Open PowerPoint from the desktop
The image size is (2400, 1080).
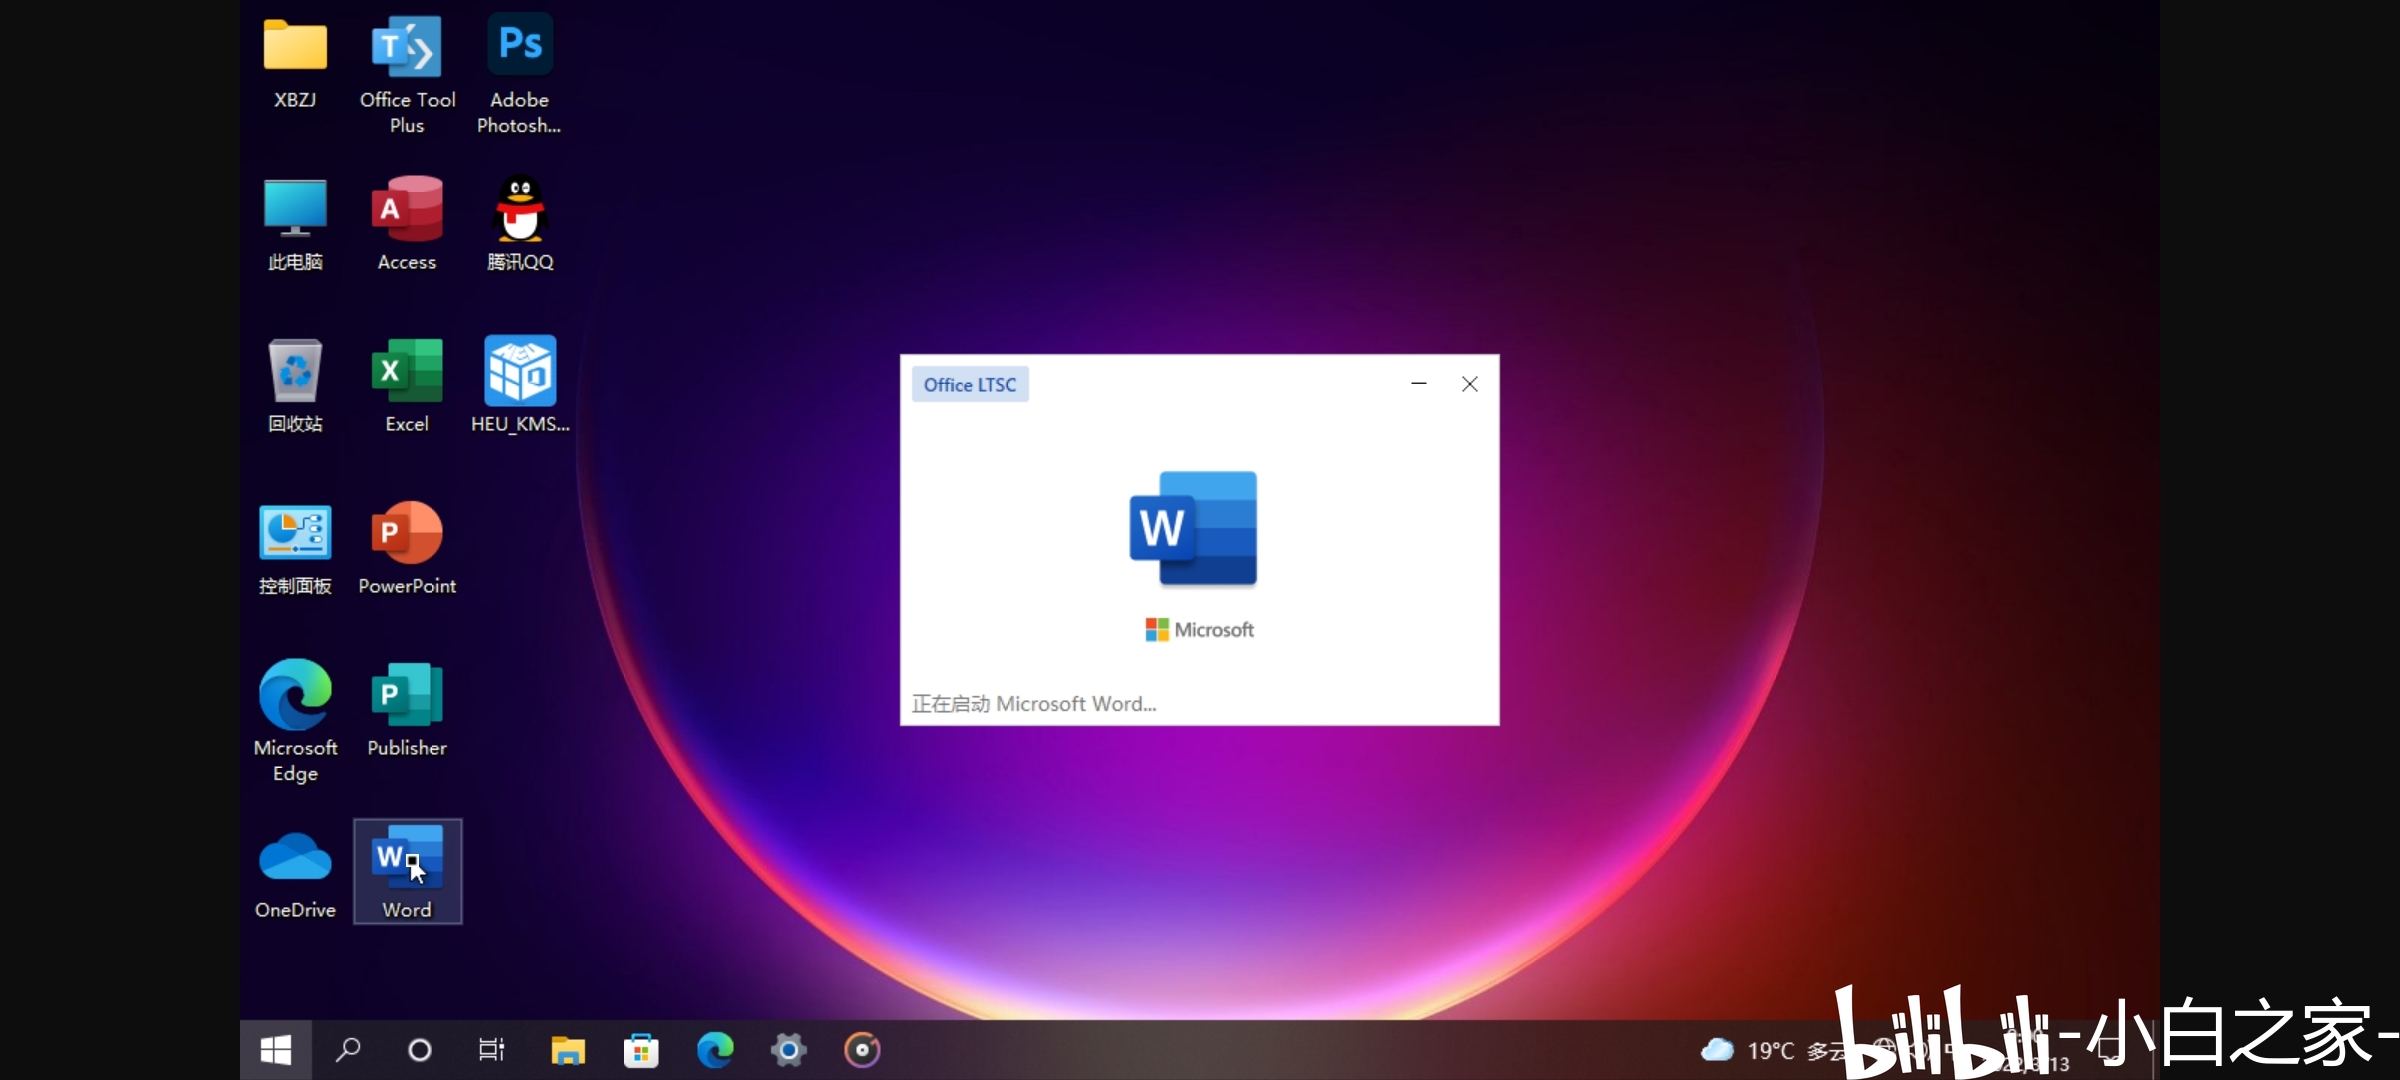[x=406, y=533]
